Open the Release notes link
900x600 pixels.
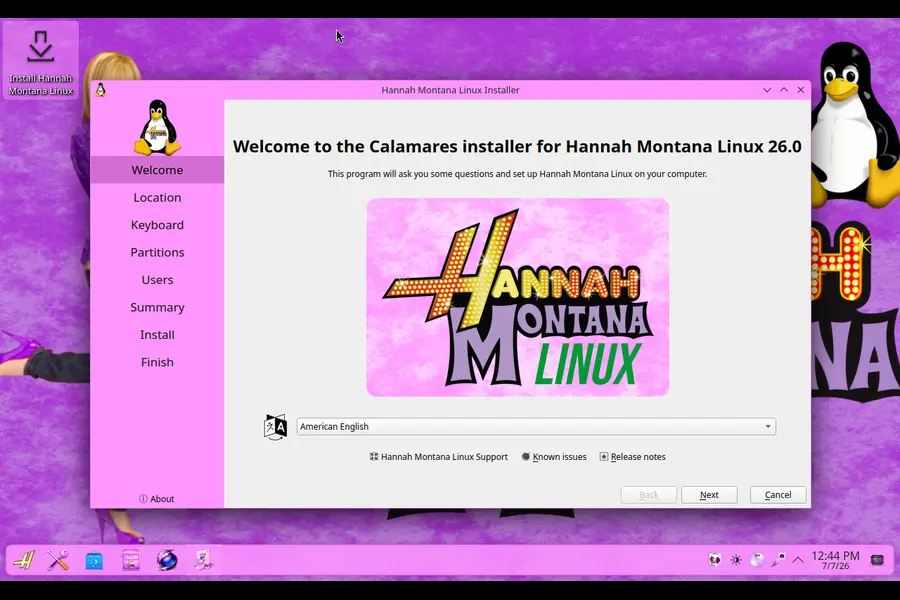pos(633,457)
